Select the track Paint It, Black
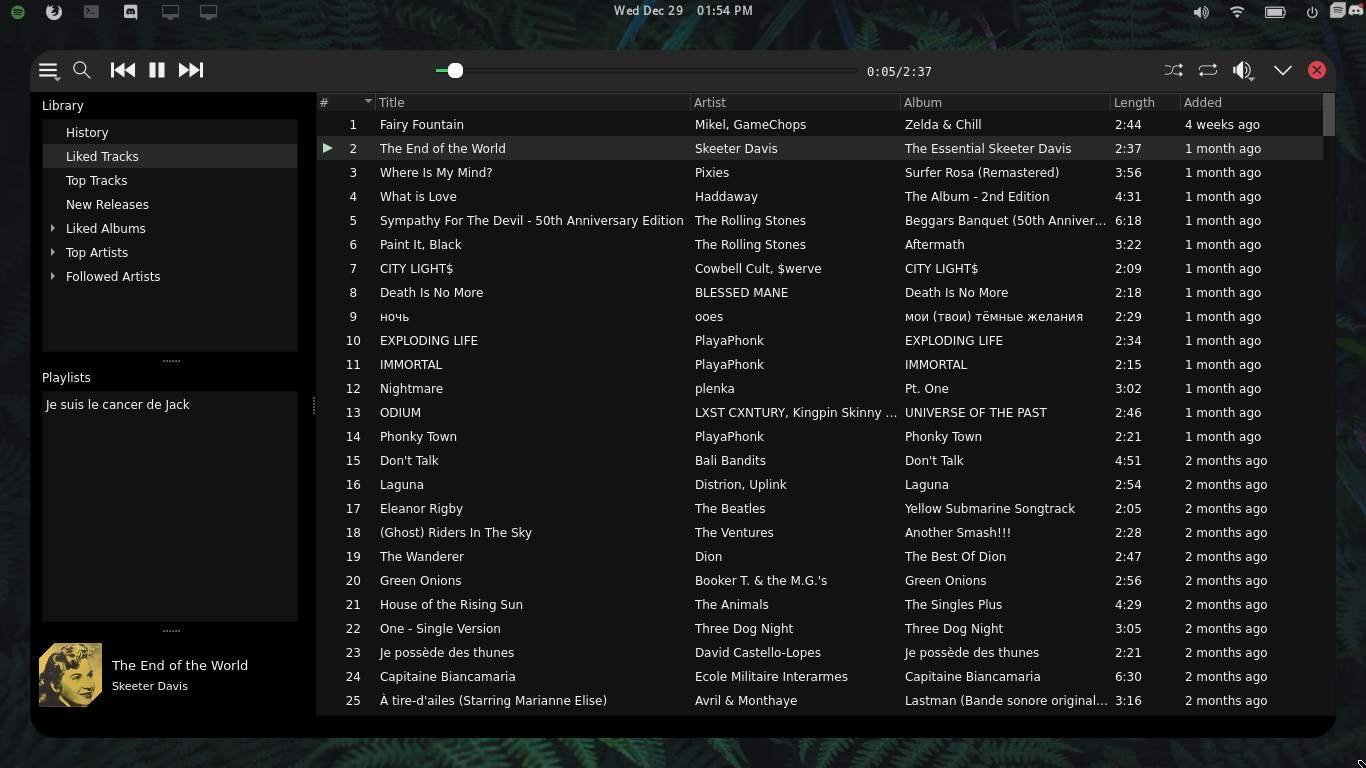This screenshot has height=768, width=1366. coord(421,245)
